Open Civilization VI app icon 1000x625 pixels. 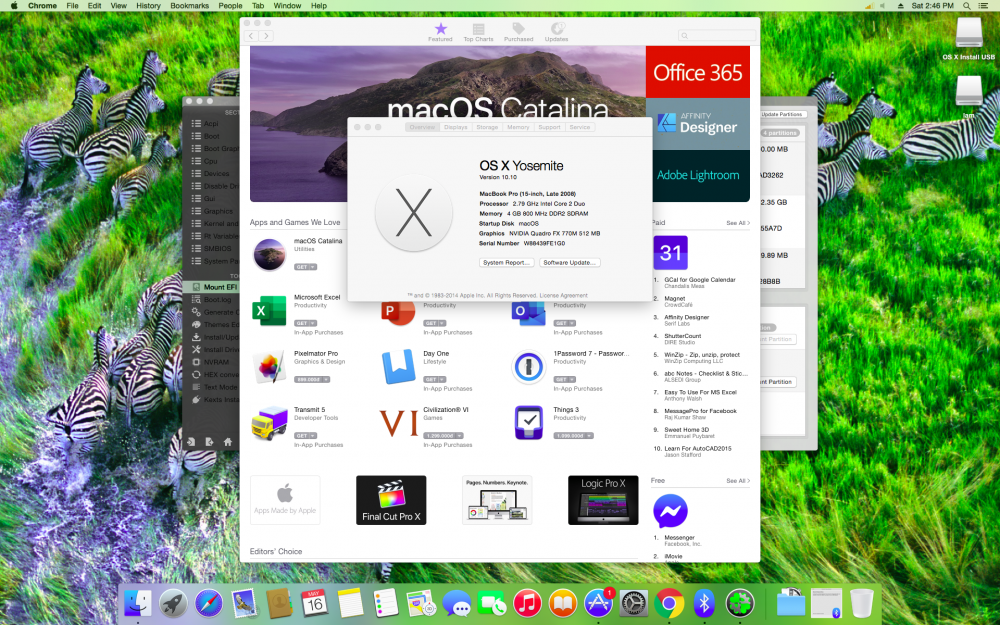pos(399,423)
